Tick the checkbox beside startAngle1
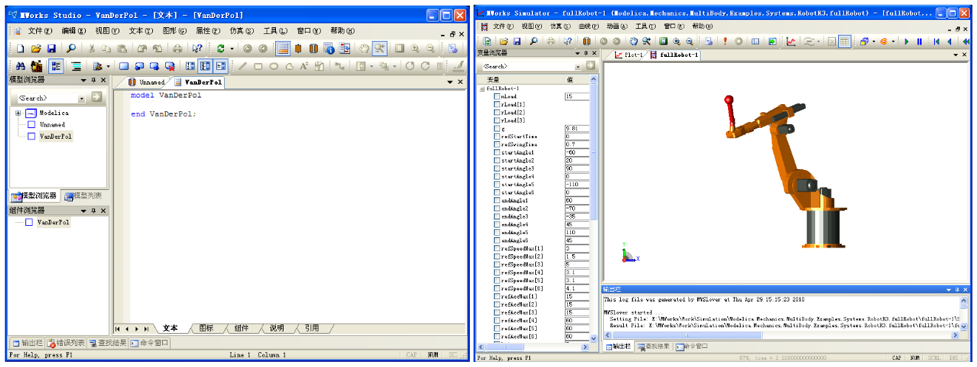 coord(497,152)
